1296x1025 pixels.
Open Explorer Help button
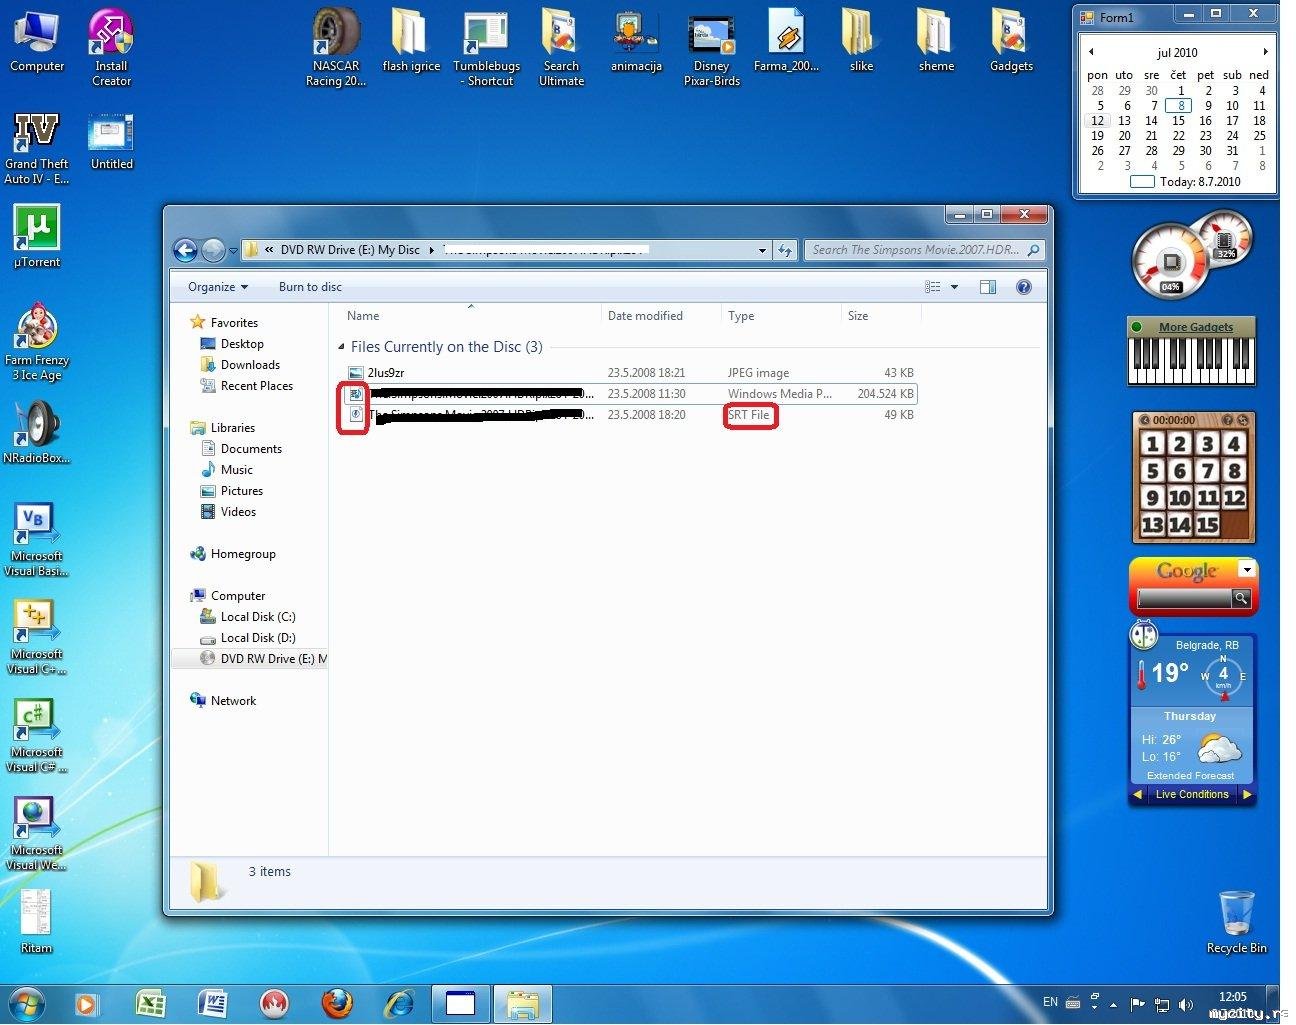tap(1023, 287)
